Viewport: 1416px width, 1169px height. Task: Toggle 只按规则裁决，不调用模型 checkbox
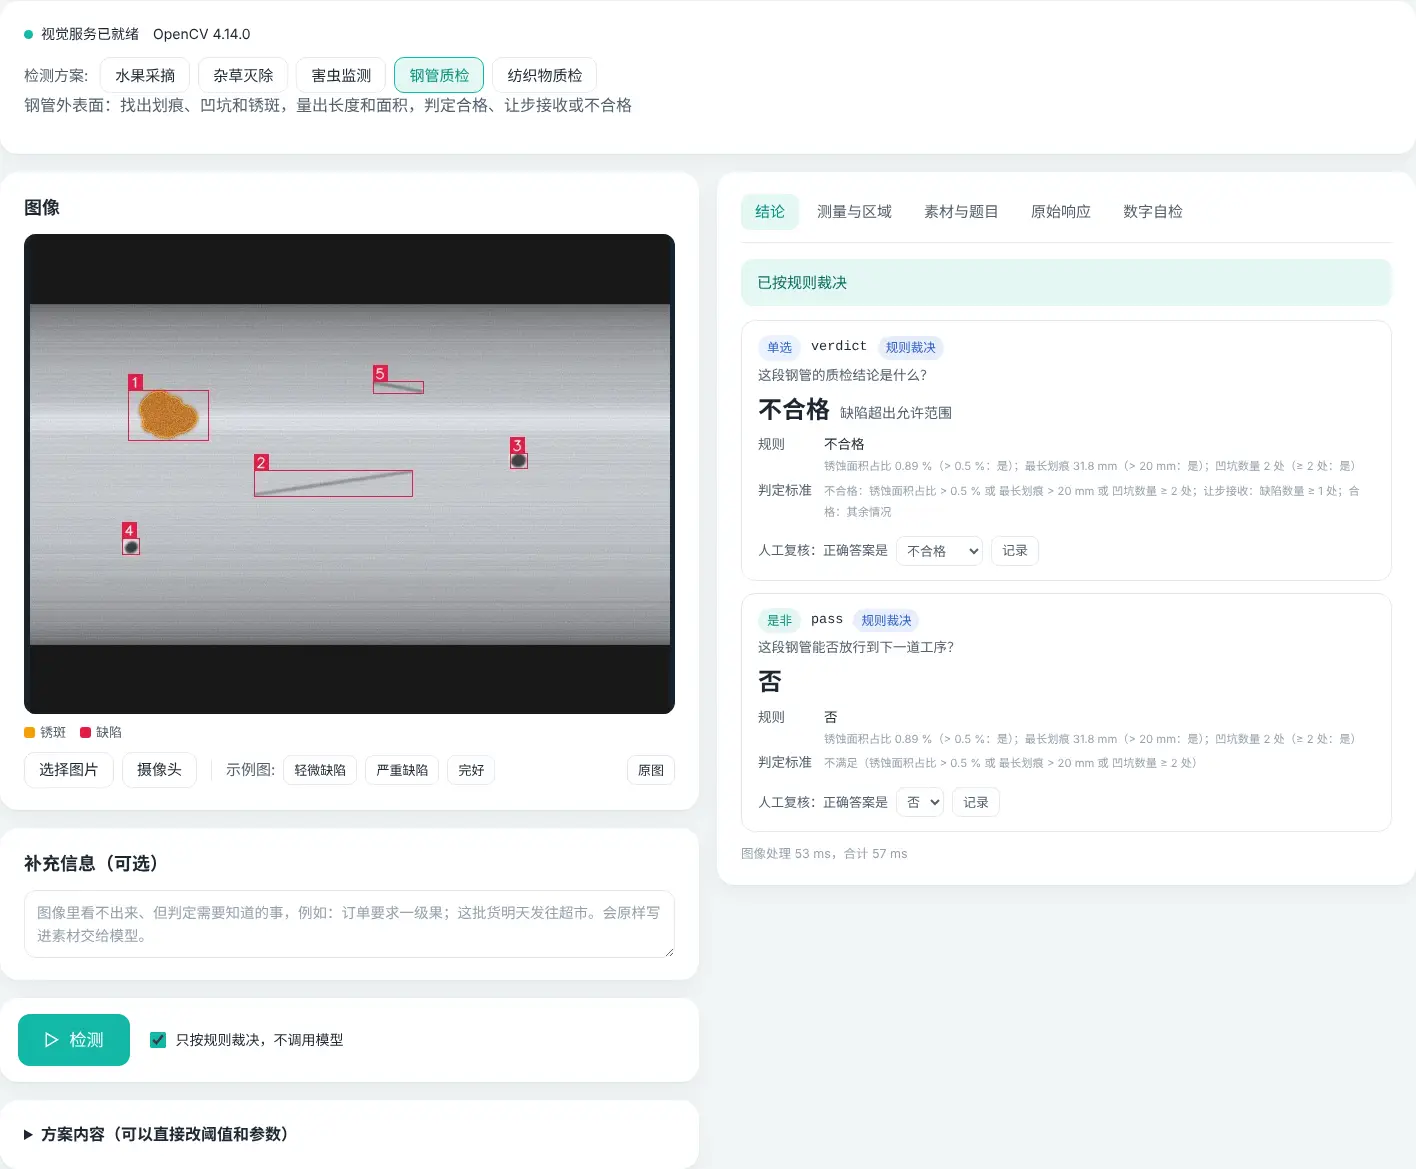158,1040
